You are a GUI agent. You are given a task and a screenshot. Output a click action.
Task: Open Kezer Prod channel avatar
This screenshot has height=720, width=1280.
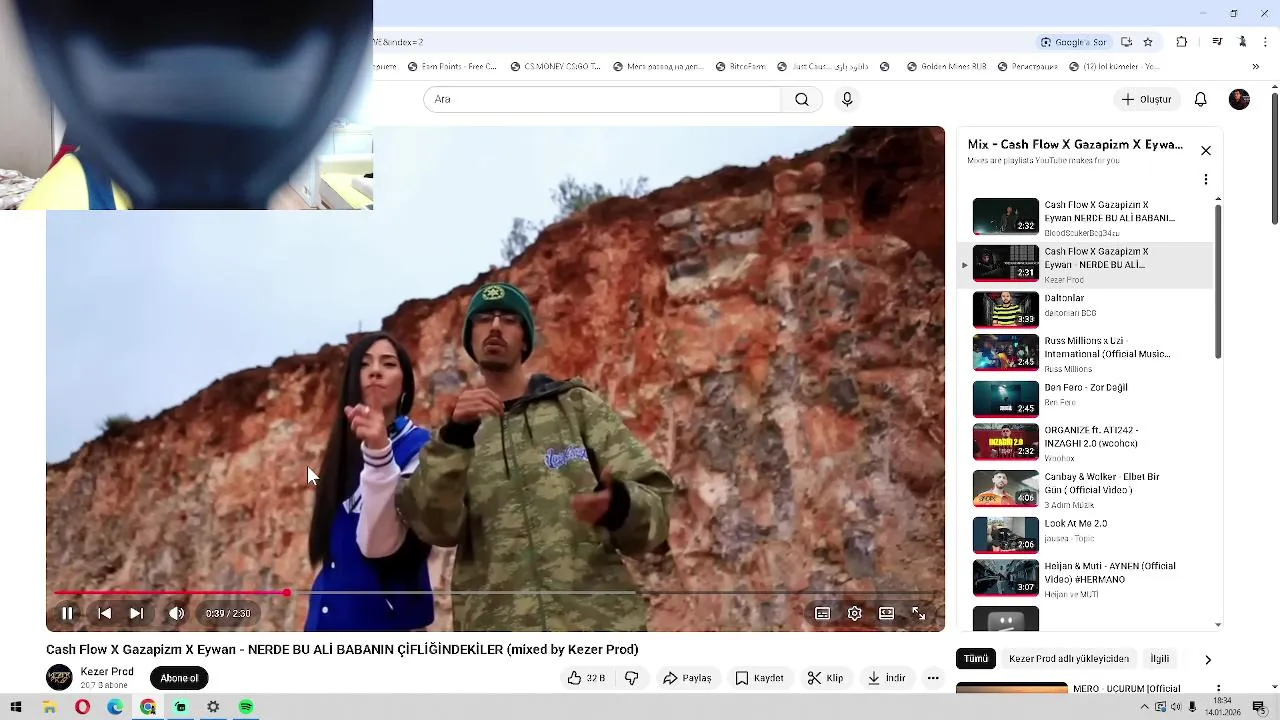(x=60, y=677)
